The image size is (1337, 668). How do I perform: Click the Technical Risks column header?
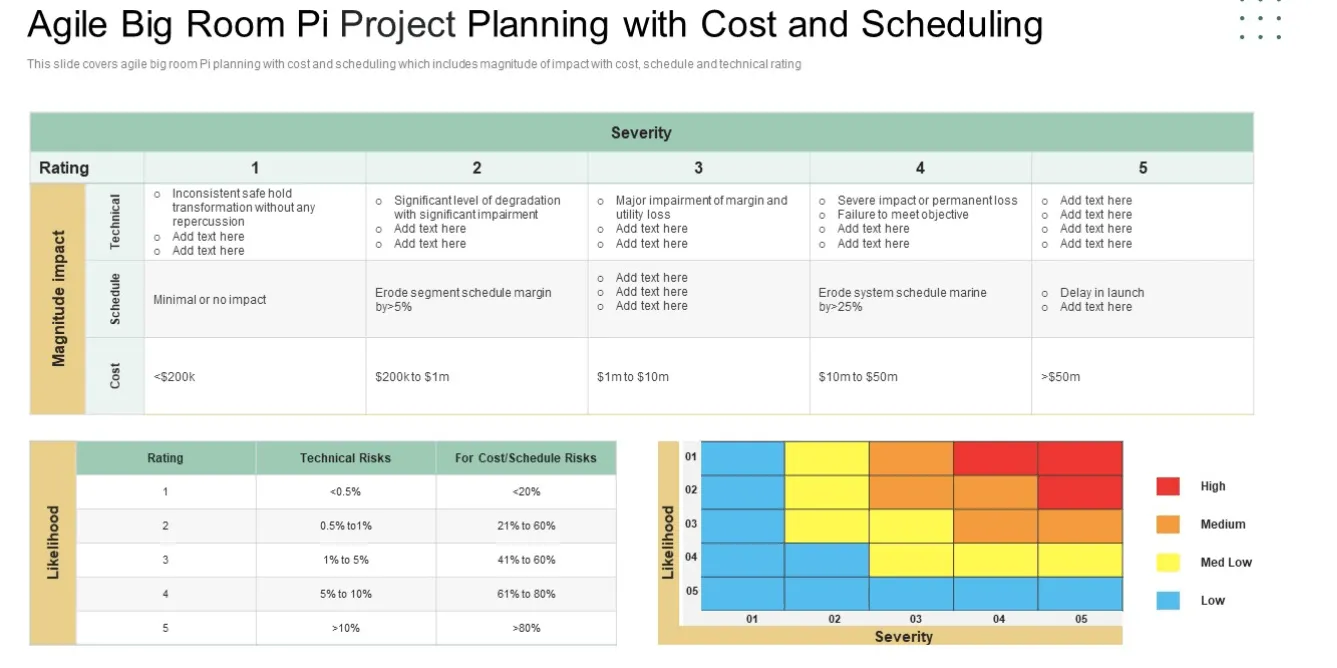[x=346, y=458]
